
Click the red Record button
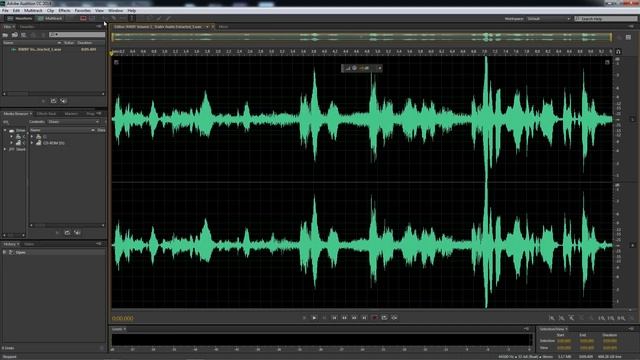pyautogui.click(x=374, y=318)
